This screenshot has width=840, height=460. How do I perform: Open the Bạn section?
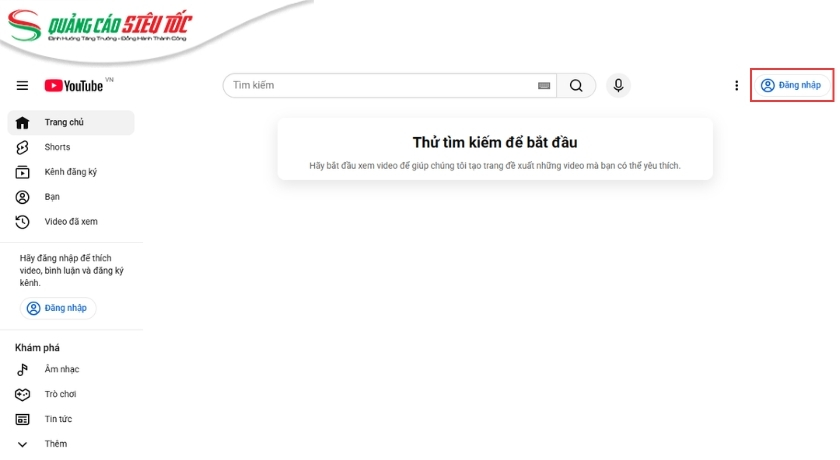pos(71,197)
